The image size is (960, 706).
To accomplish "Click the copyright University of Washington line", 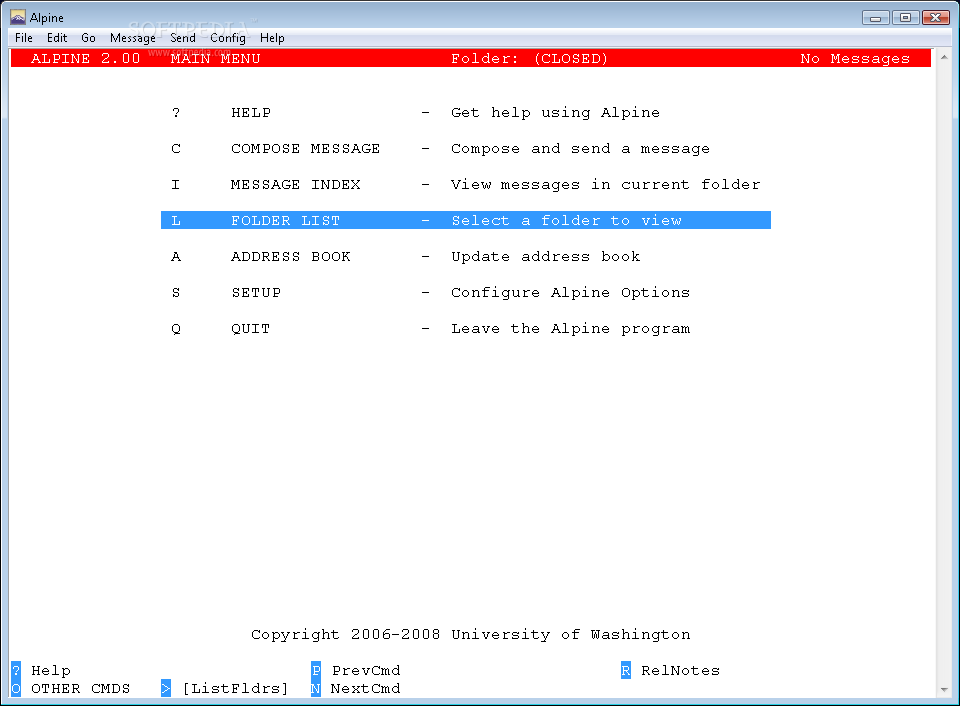I will click(x=471, y=634).
